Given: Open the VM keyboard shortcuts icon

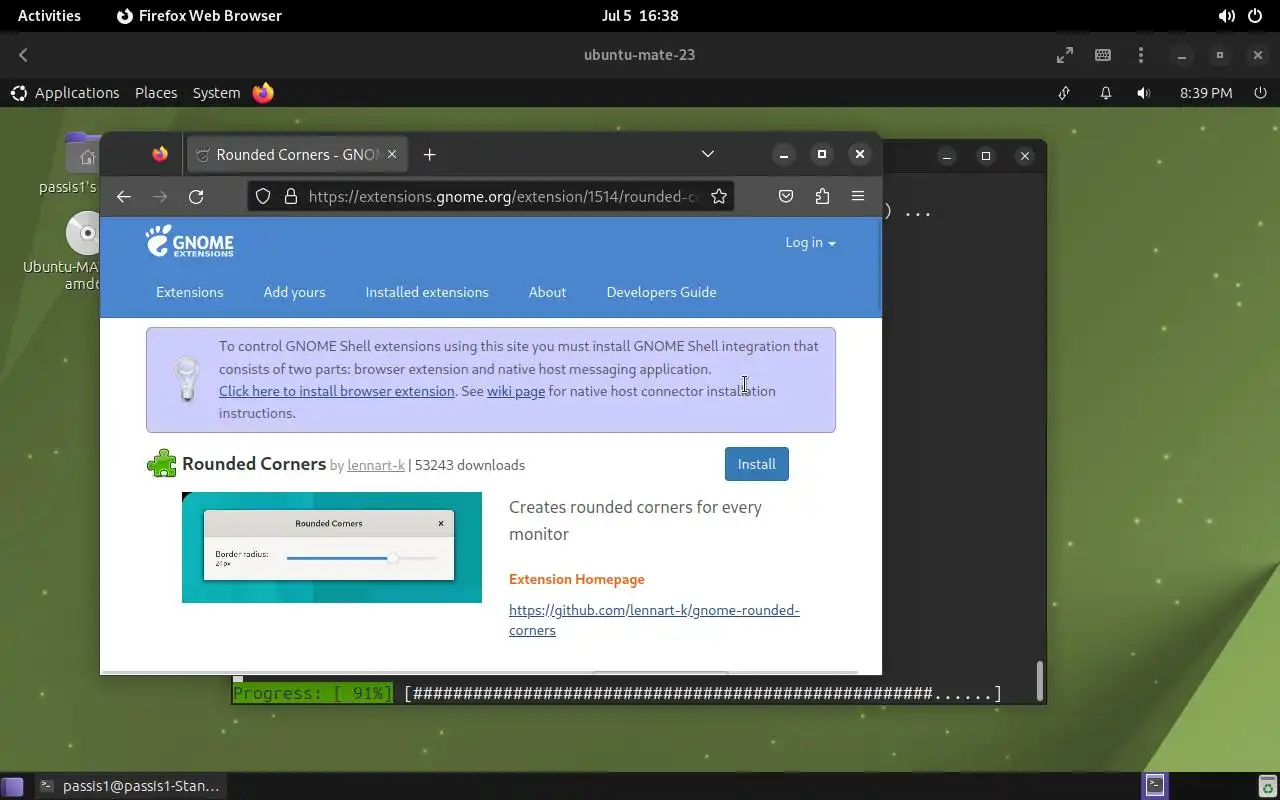Looking at the screenshot, I should pos(1103,55).
